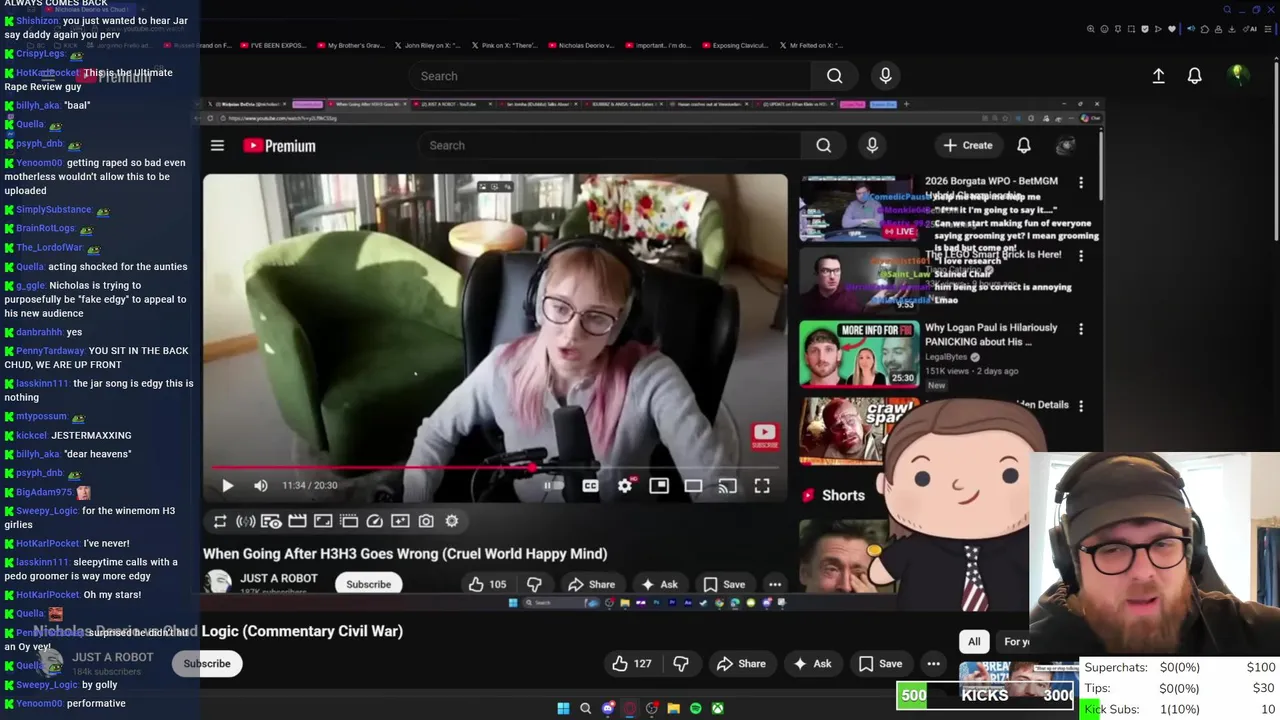This screenshot has width=1280, height=720.
Task: Click the speedometer playback speed icon
Action: click(374, 521)
